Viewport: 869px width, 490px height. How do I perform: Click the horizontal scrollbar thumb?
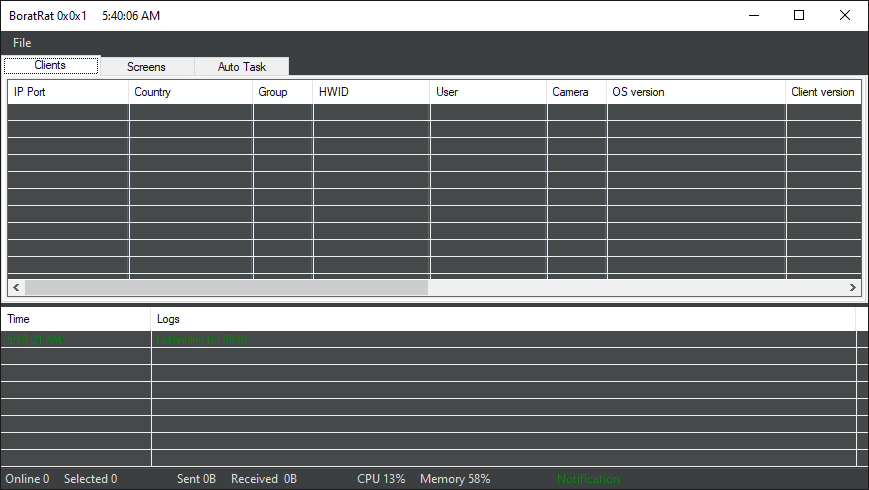pos(226,287)
